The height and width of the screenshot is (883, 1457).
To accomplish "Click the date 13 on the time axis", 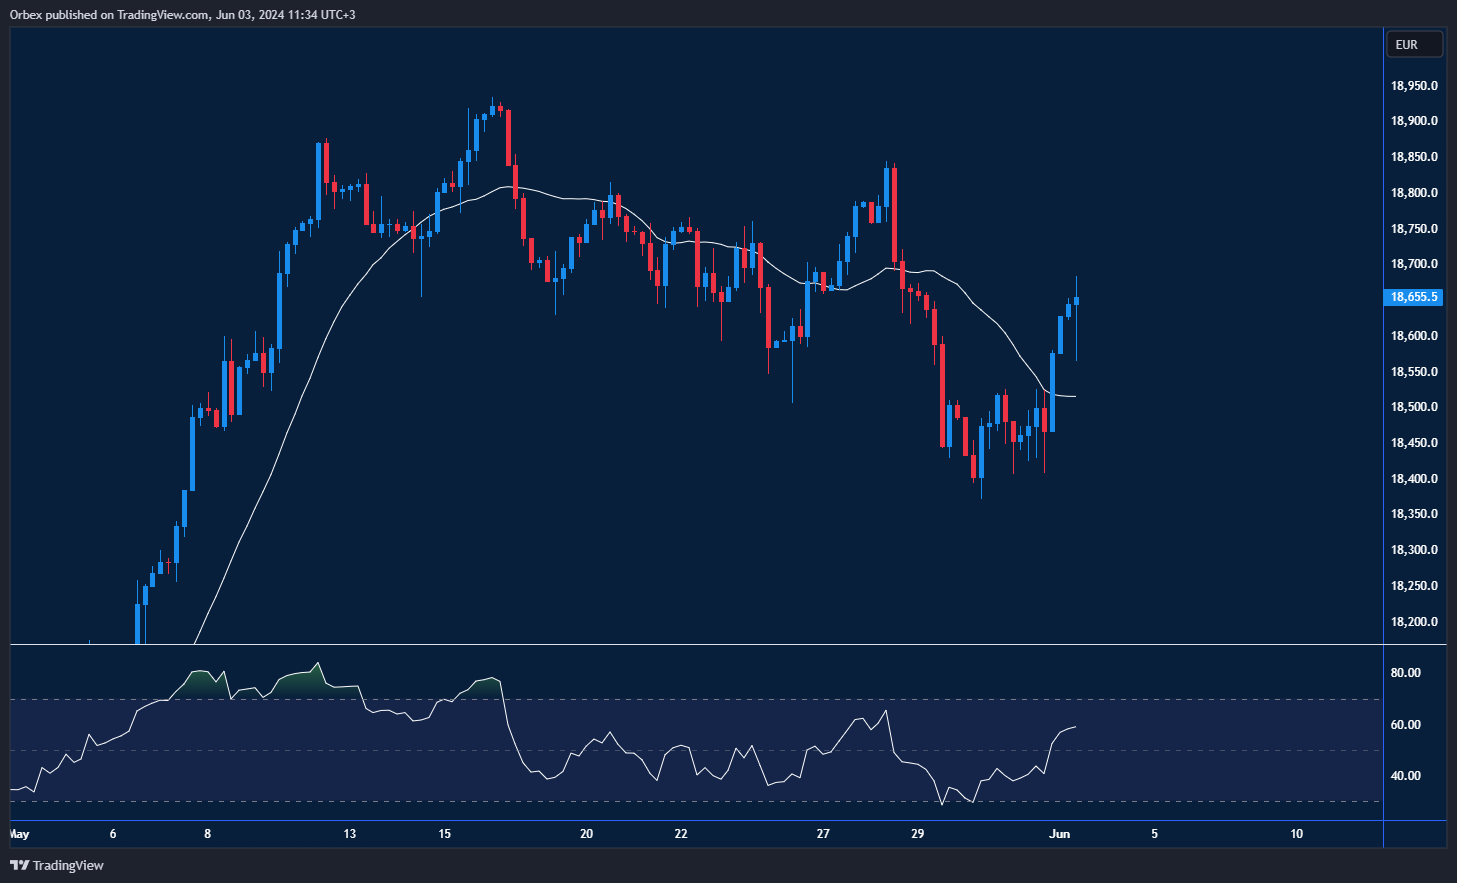I will coord(349,834).
